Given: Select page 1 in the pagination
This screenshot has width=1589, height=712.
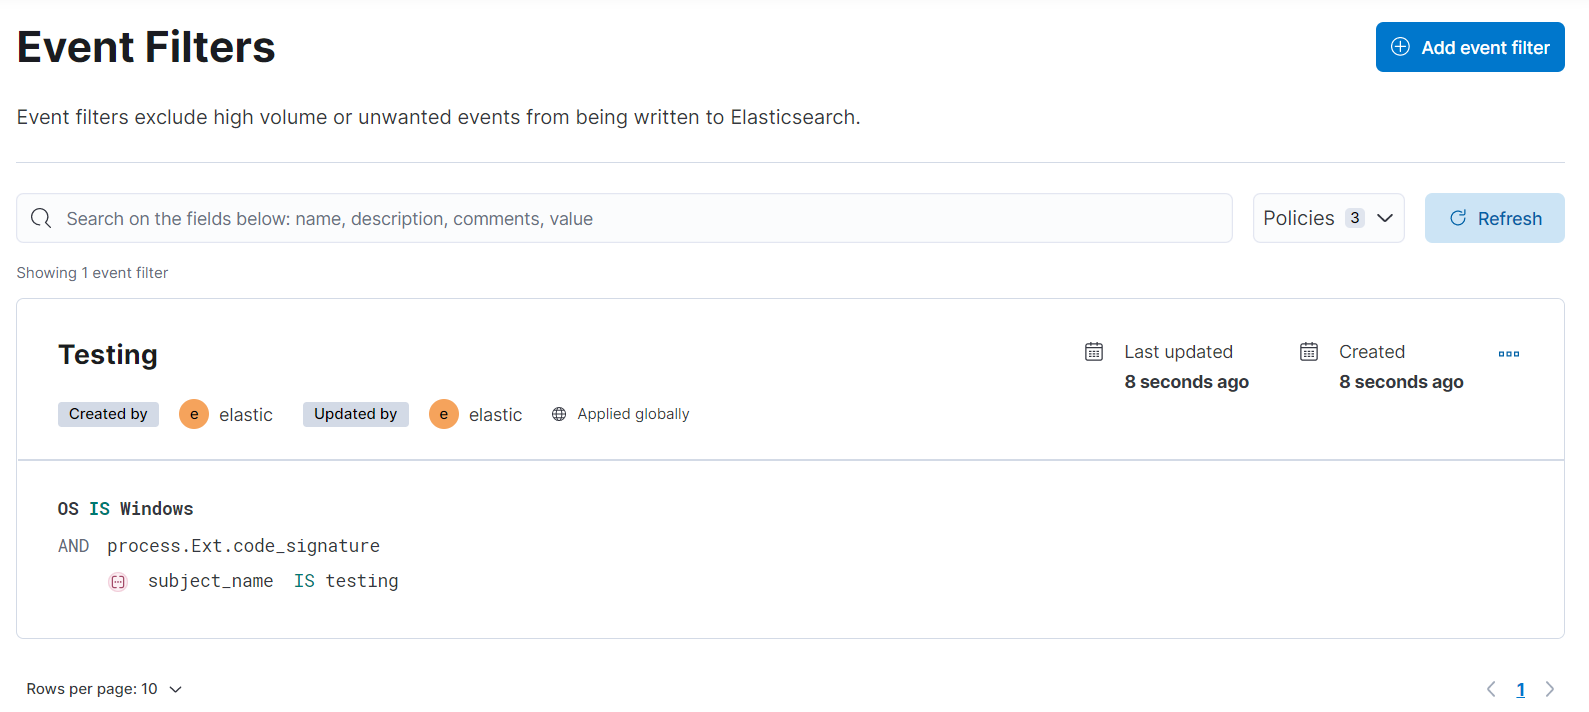Looking at the screenshot, I should 1520,689.
